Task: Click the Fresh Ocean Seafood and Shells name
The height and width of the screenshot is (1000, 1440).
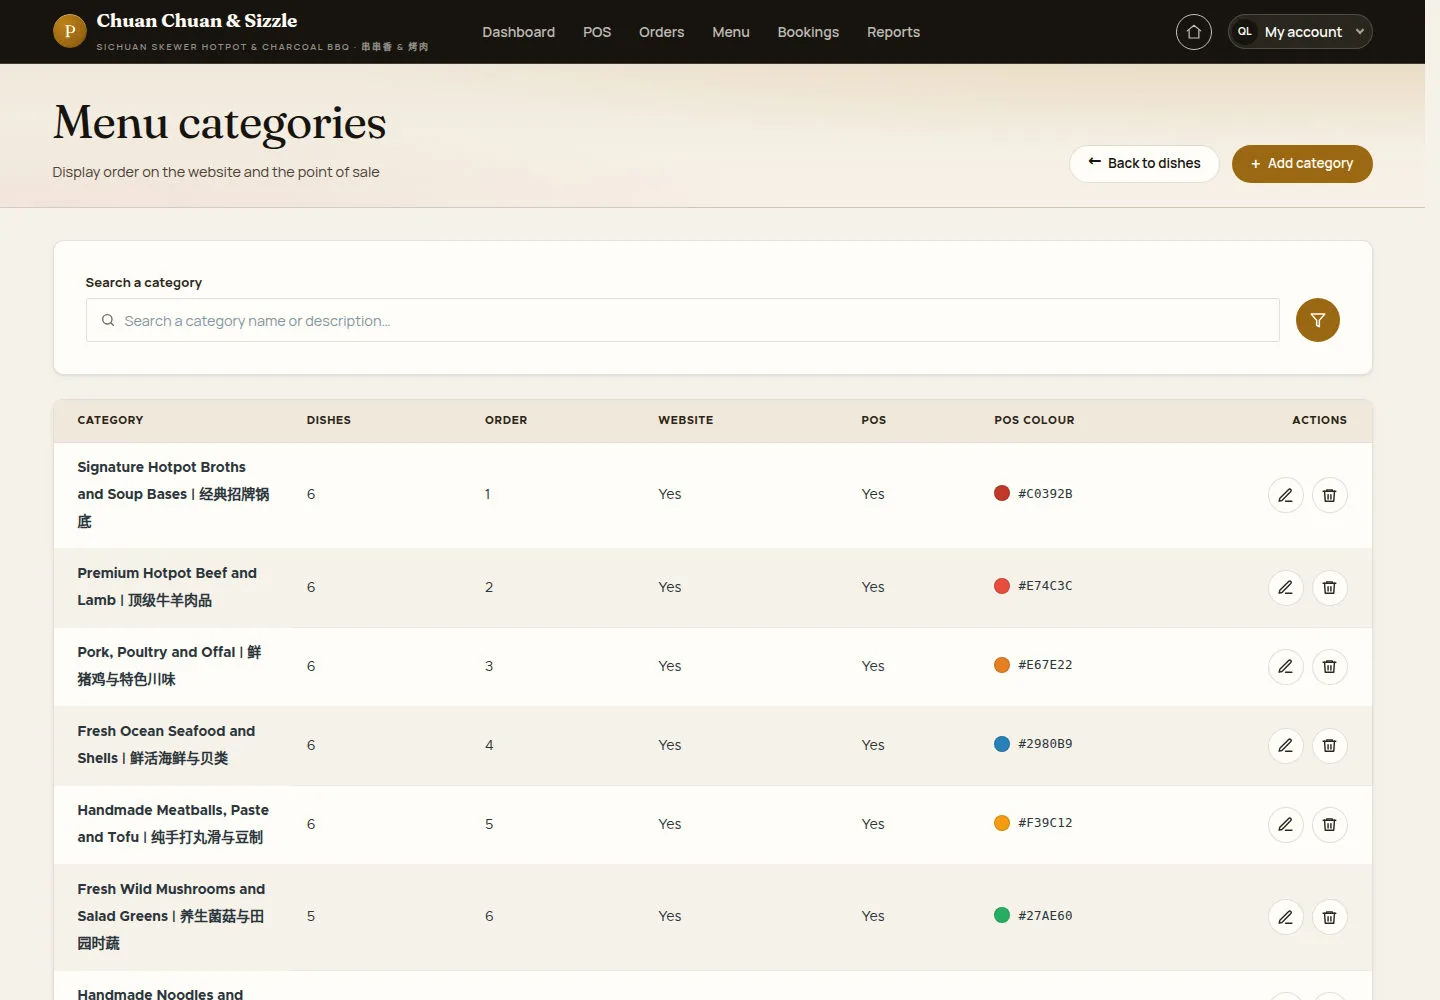Action: 166,745
